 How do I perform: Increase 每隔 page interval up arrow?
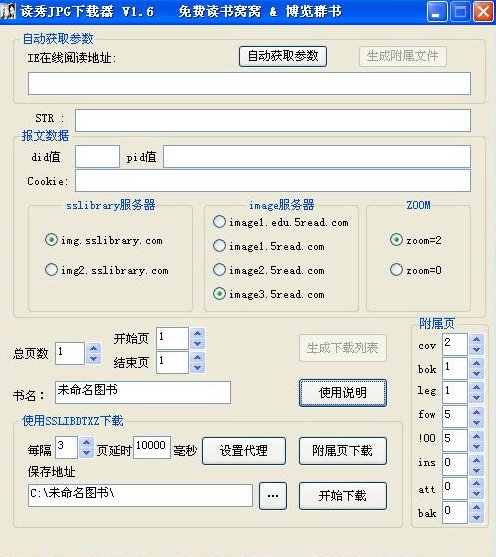point(86,442)
